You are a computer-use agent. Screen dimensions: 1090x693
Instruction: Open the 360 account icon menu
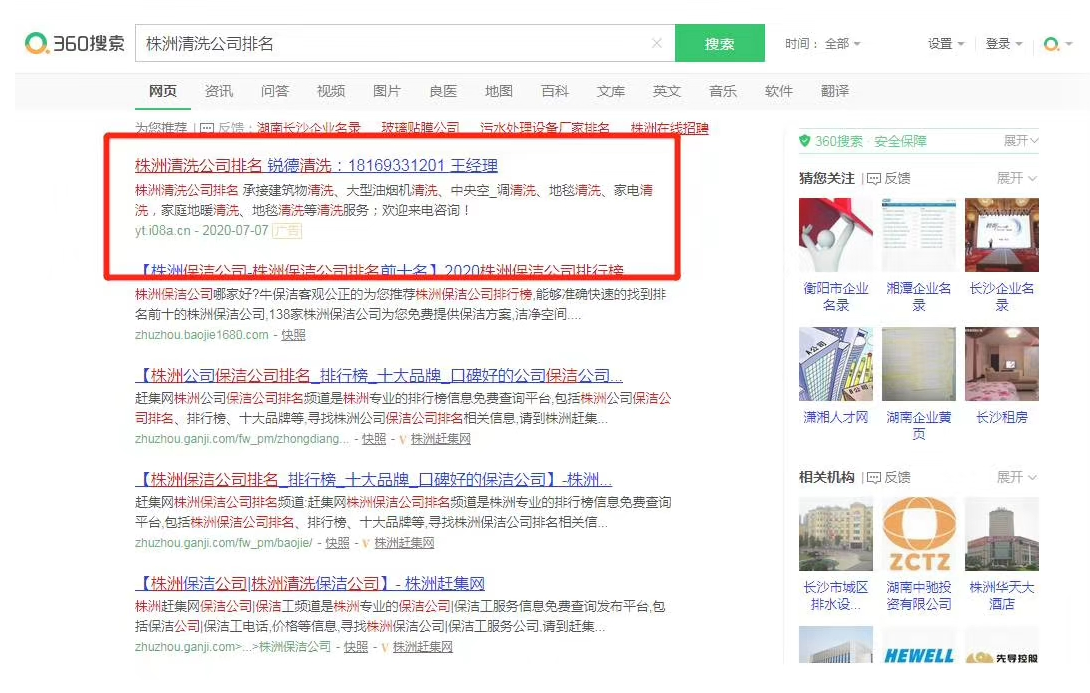click(x=1058, y=44)
